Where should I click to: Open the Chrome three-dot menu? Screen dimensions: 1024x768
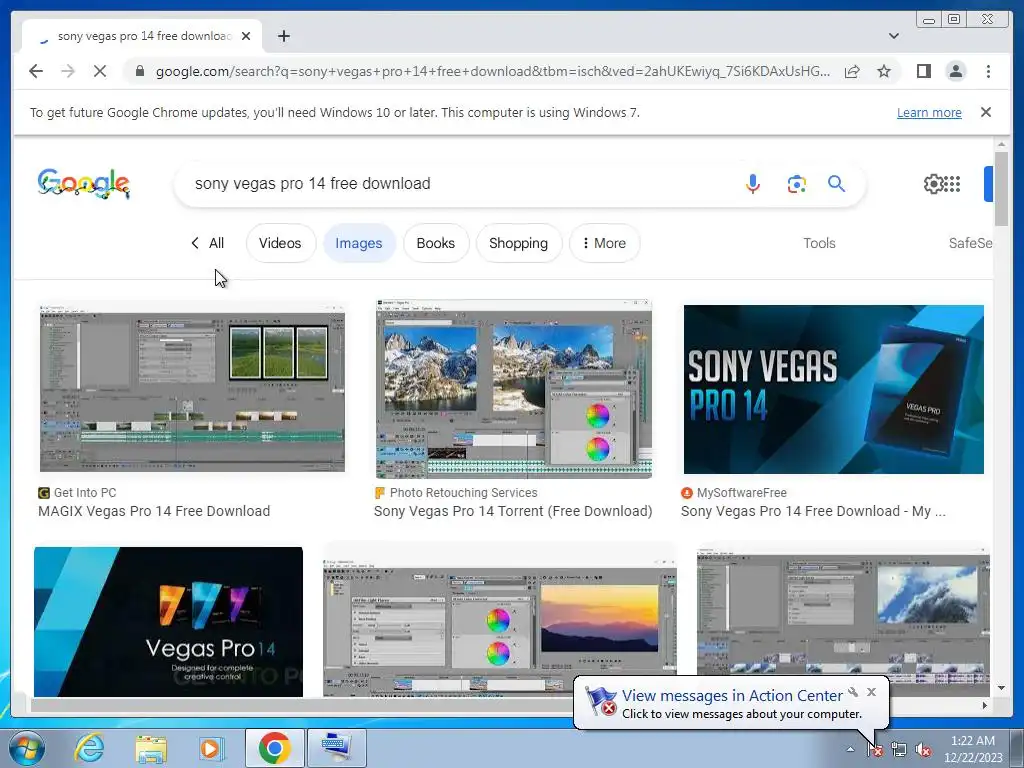[988, 71]
